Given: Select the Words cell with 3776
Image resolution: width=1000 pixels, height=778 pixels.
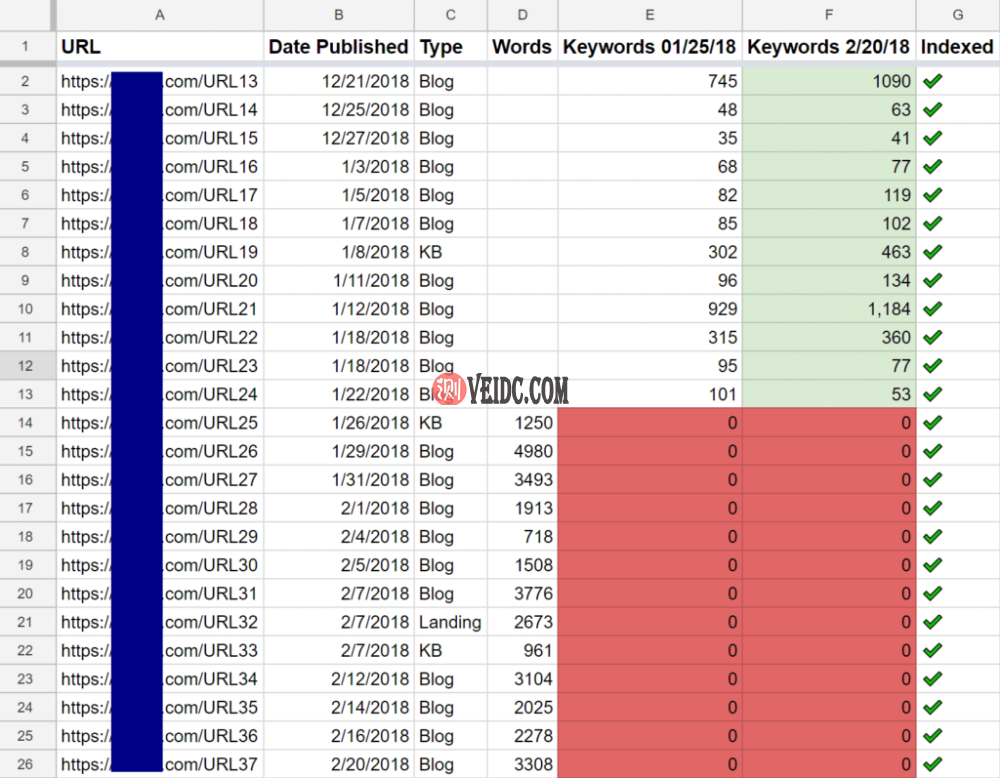Looking at the screenshot, I should (x=522, y=593).
